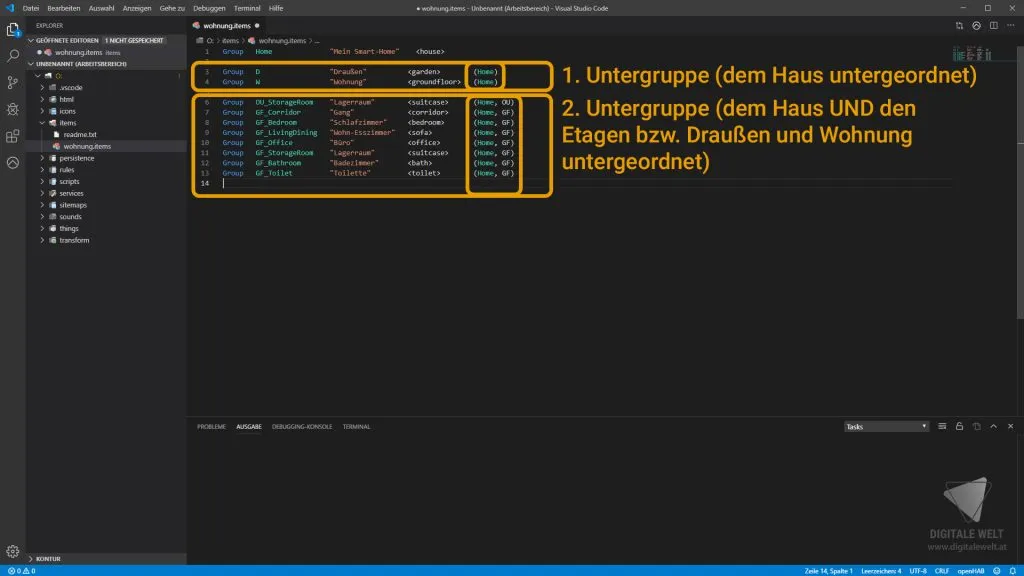1024x576 pixels.
Task: Close the bottom output panel
Action: pos(1010,426)
